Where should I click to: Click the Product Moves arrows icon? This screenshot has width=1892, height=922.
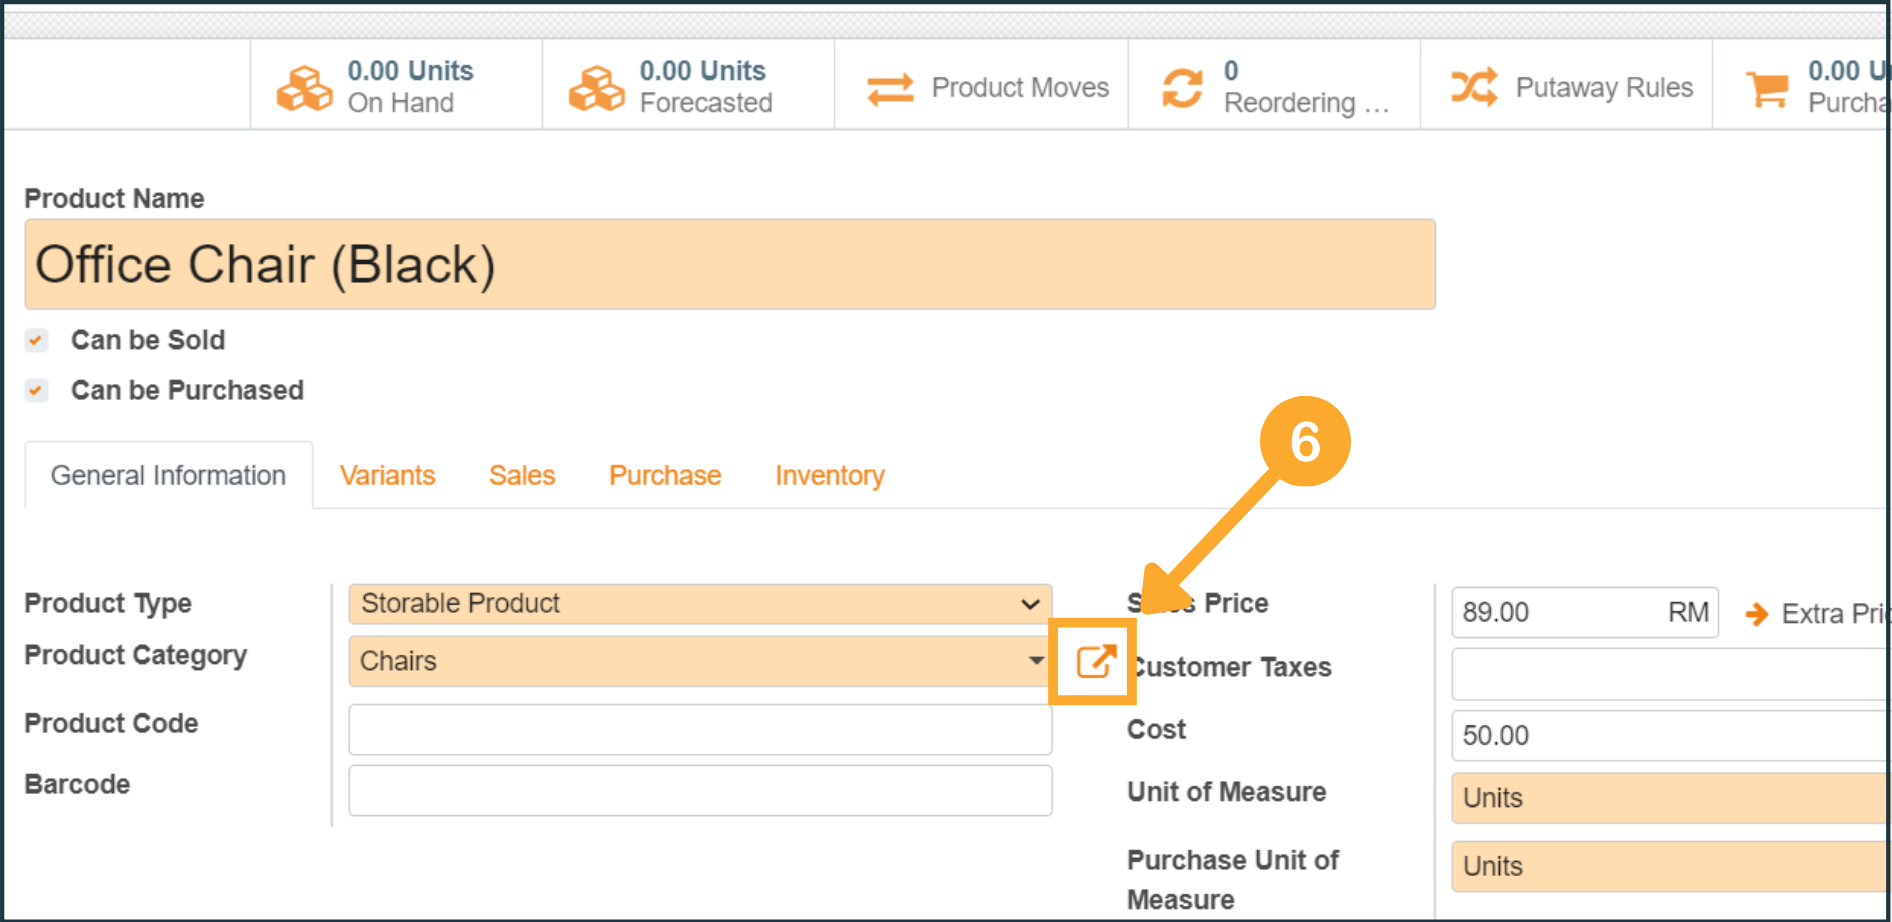click(889, 88)
